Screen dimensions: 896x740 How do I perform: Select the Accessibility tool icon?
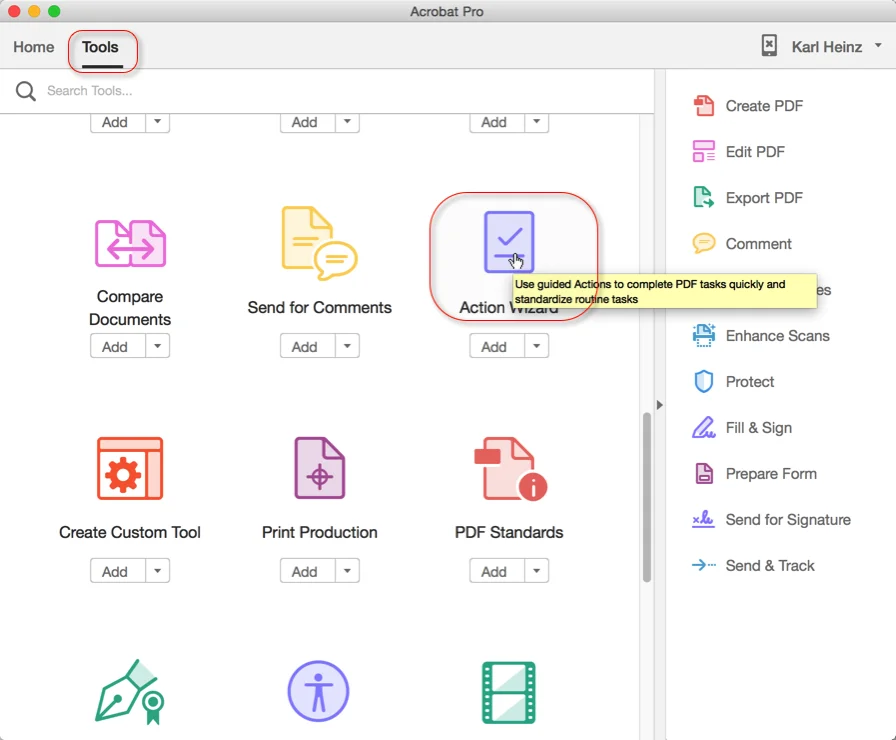(x=318, y=690)
